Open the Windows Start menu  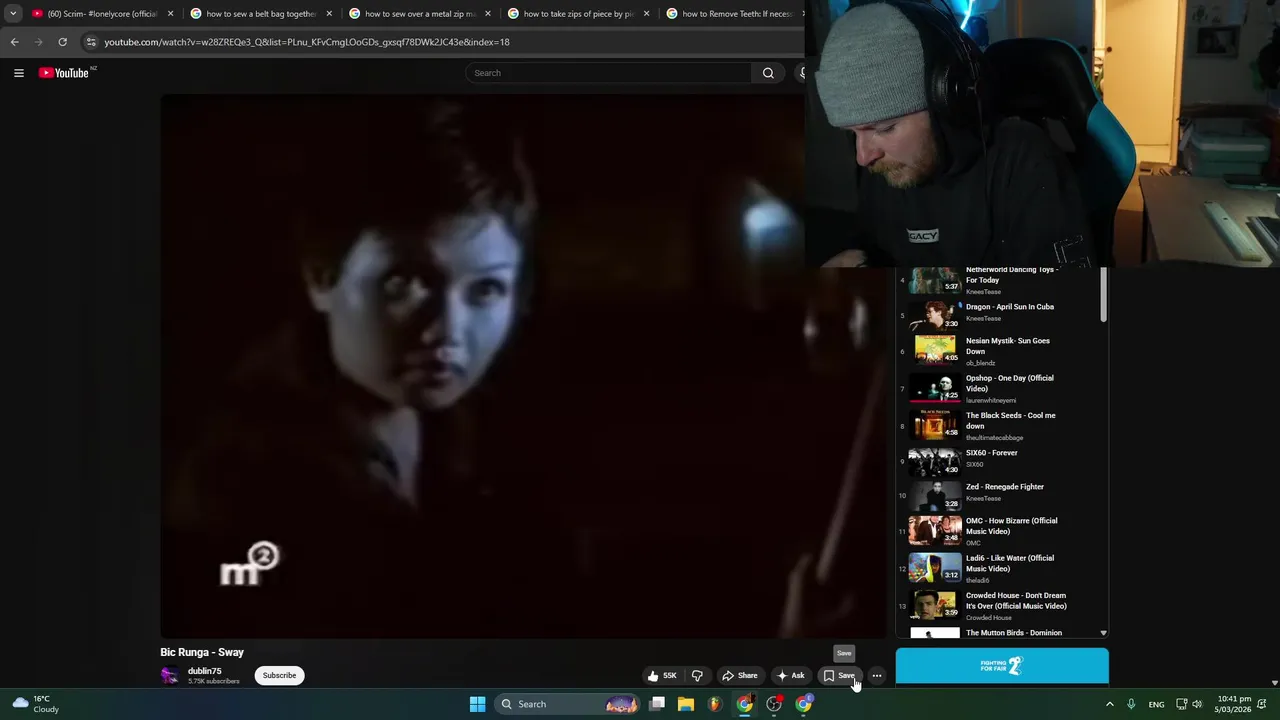(477, 704)
